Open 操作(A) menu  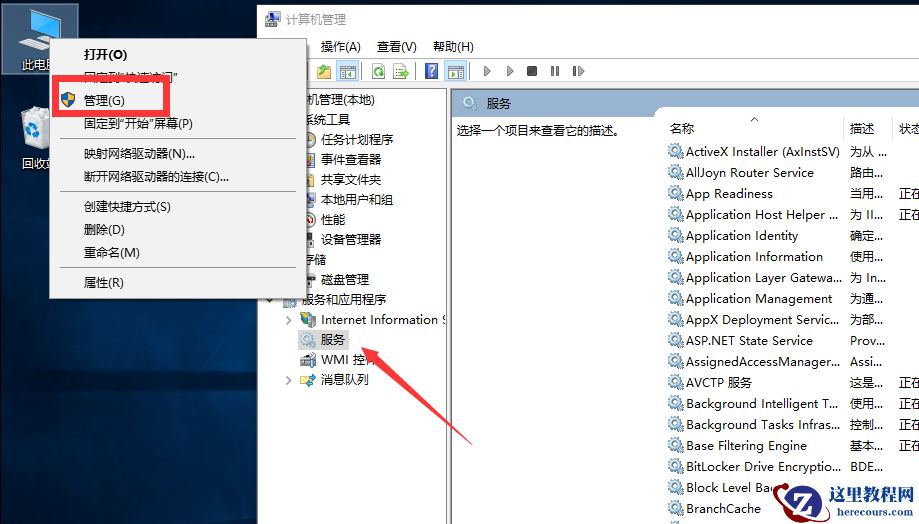(341, 47)
